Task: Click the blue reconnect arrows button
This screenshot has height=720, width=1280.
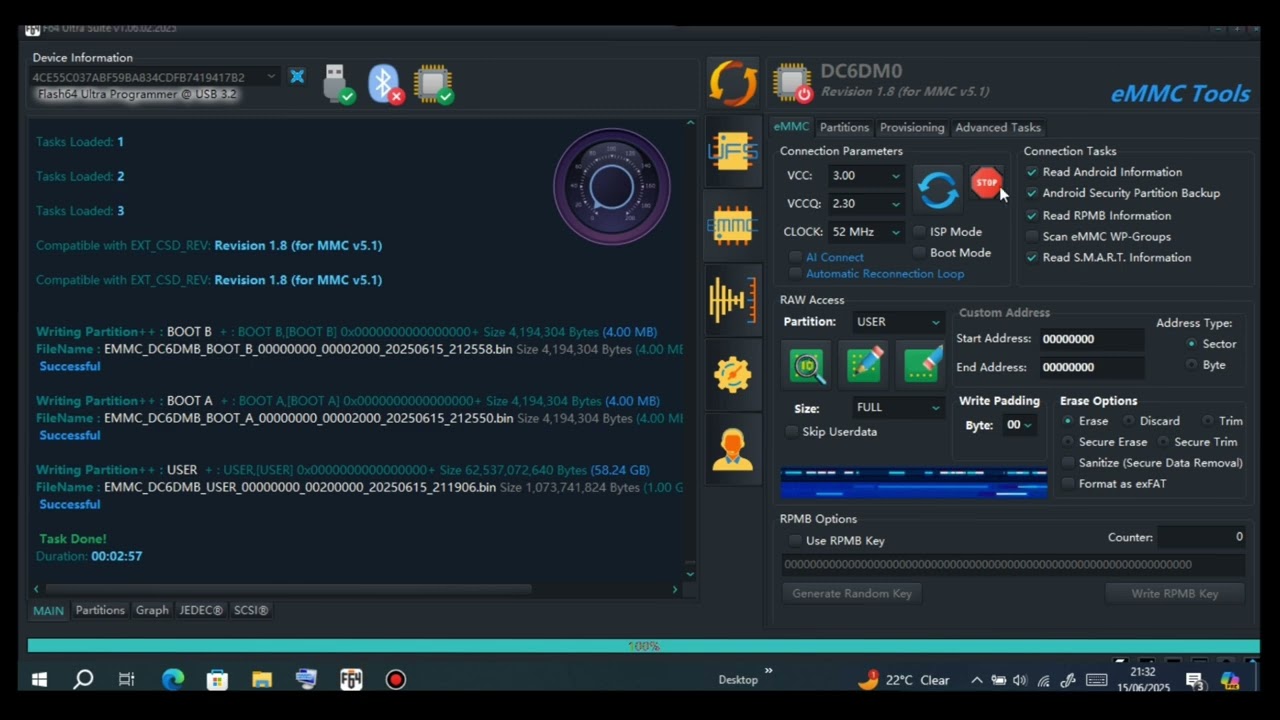Action: pyautogui.click(x=938, y=190)
